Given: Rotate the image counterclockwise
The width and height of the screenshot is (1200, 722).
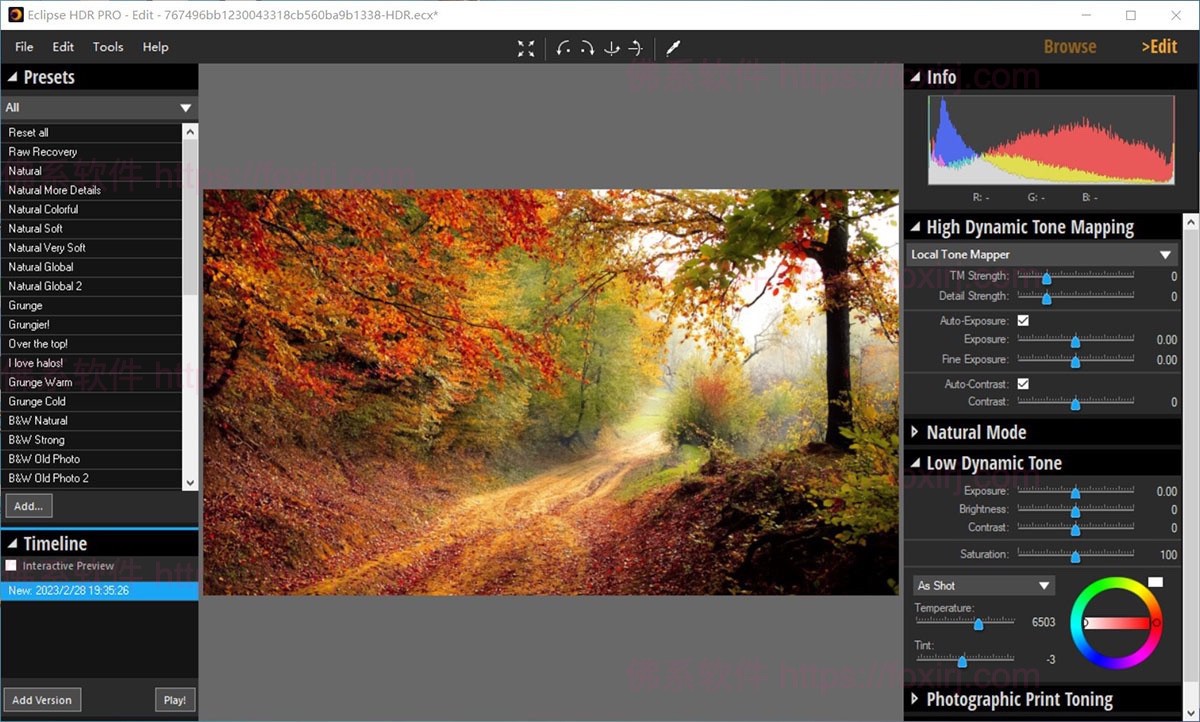Looking at the screenshot, I should (561, 47).
